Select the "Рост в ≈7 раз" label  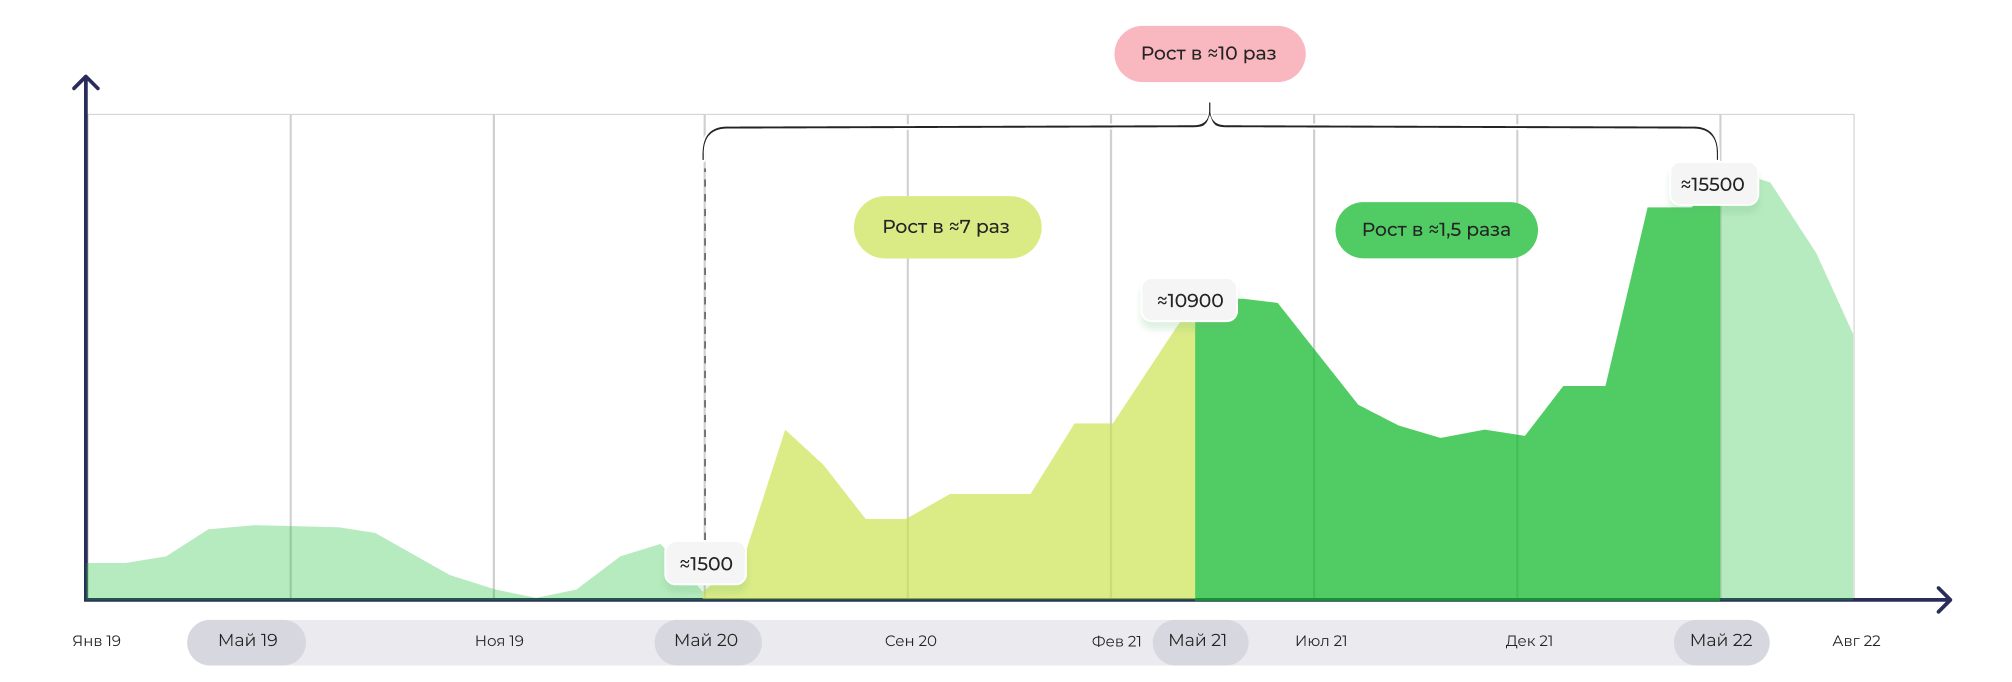pos(947,227)
